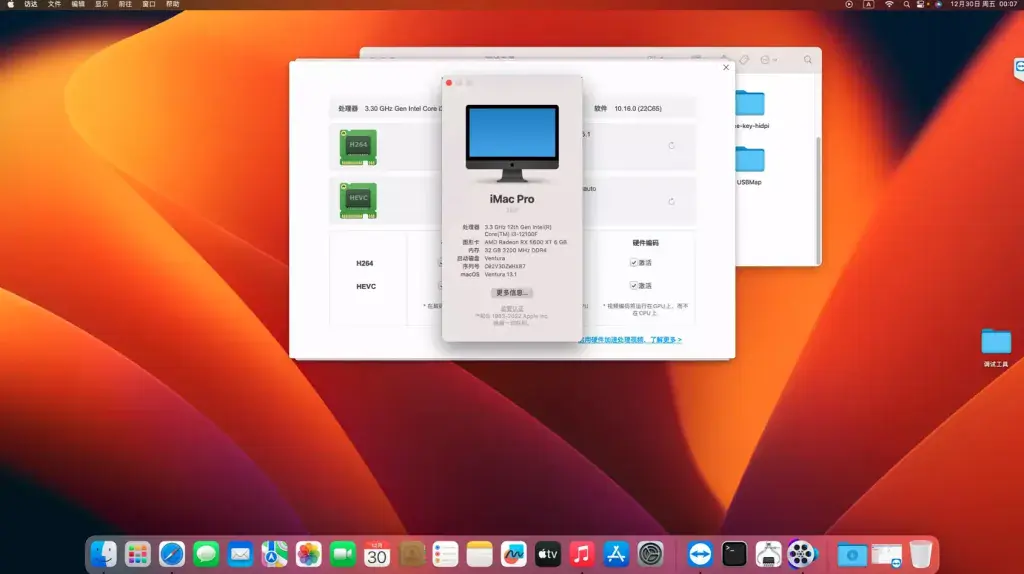Open the 显示 menu

(x=101, y=4)
